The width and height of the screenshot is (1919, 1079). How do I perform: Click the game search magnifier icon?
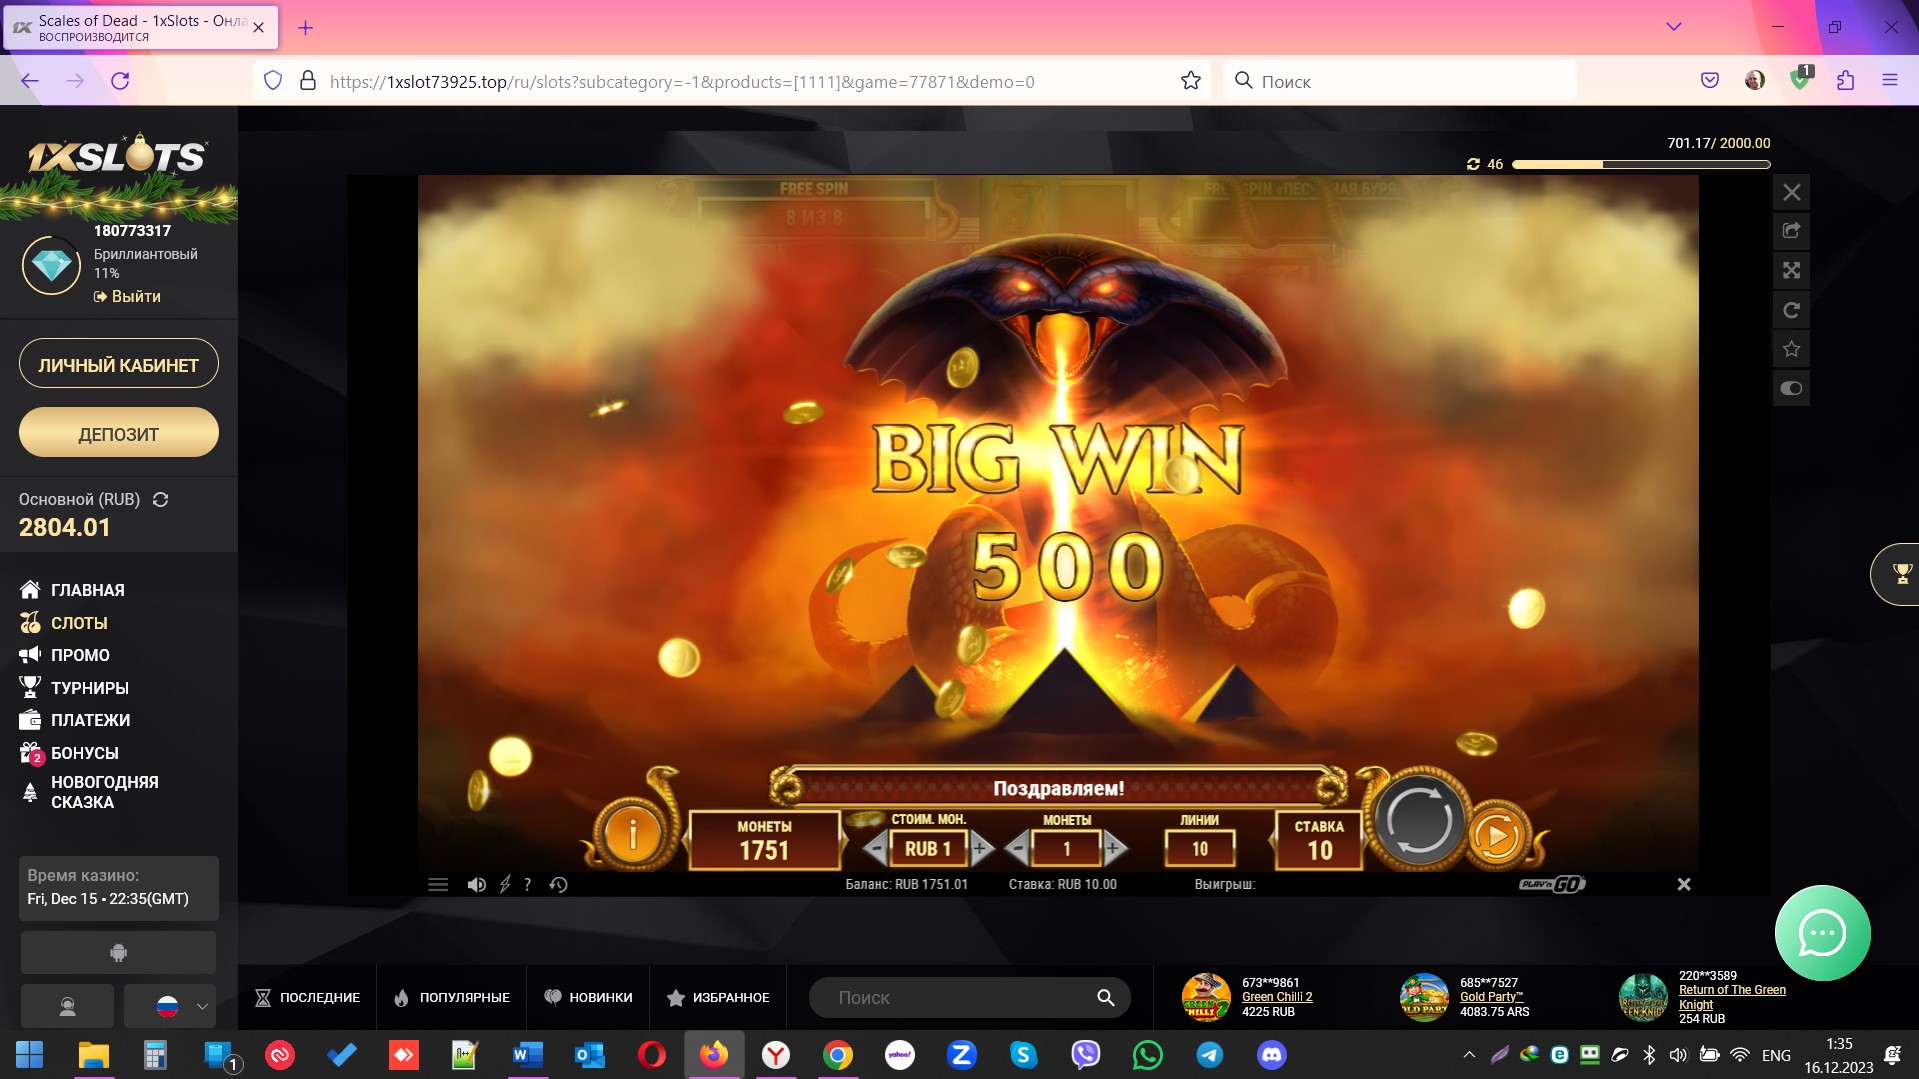coord(1105,997)
